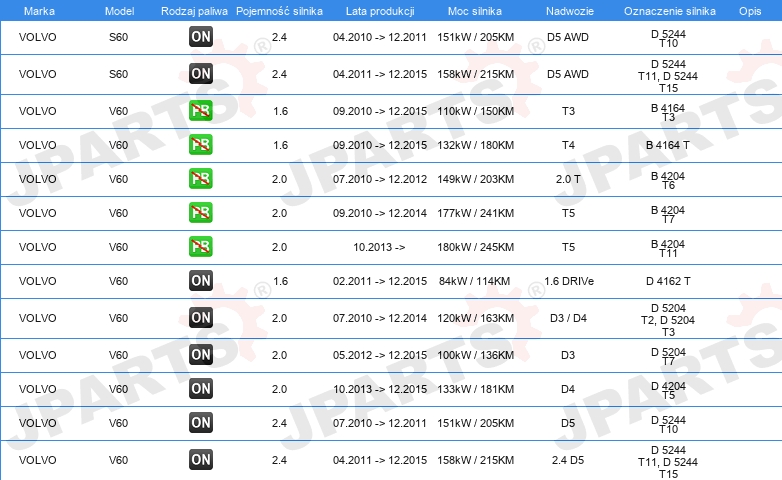This screenshot has width=782, height=480.
Task: Click the Lata produkcji column header
Action: tap(380, 11)
